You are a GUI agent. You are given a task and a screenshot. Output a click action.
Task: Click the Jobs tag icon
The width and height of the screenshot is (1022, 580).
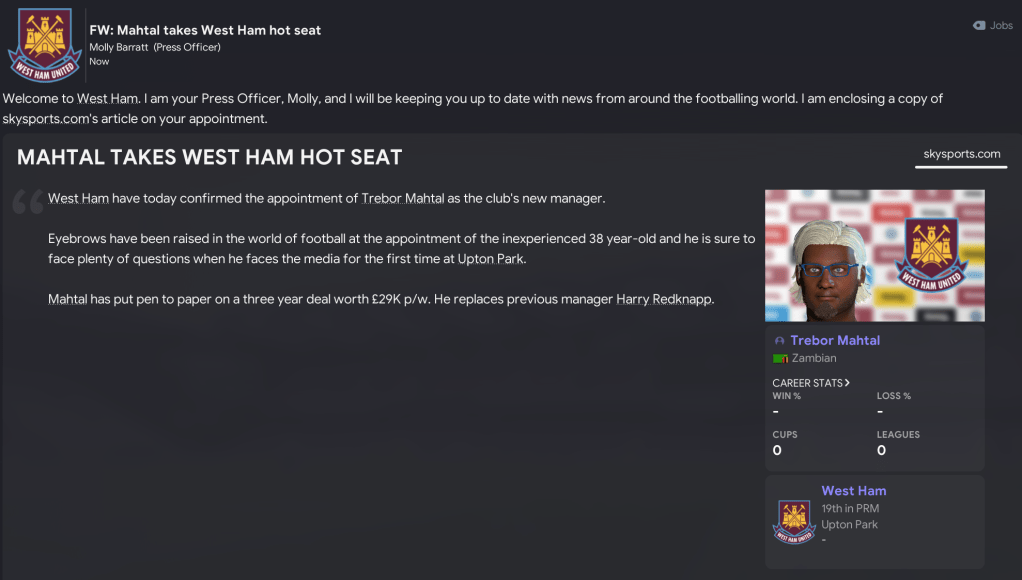pos(979,26)
